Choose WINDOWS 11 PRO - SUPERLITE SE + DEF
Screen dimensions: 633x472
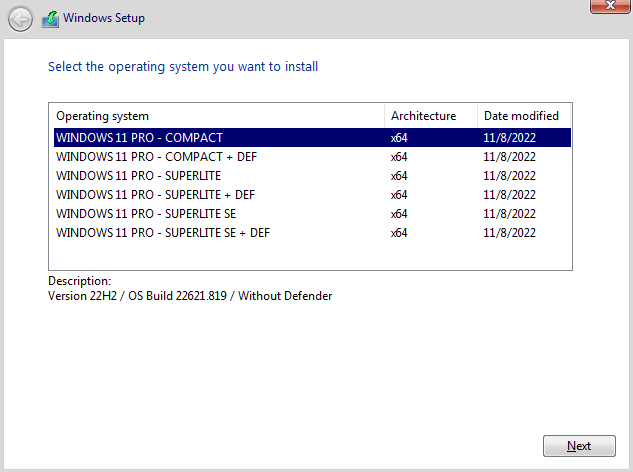coord(163,232)
